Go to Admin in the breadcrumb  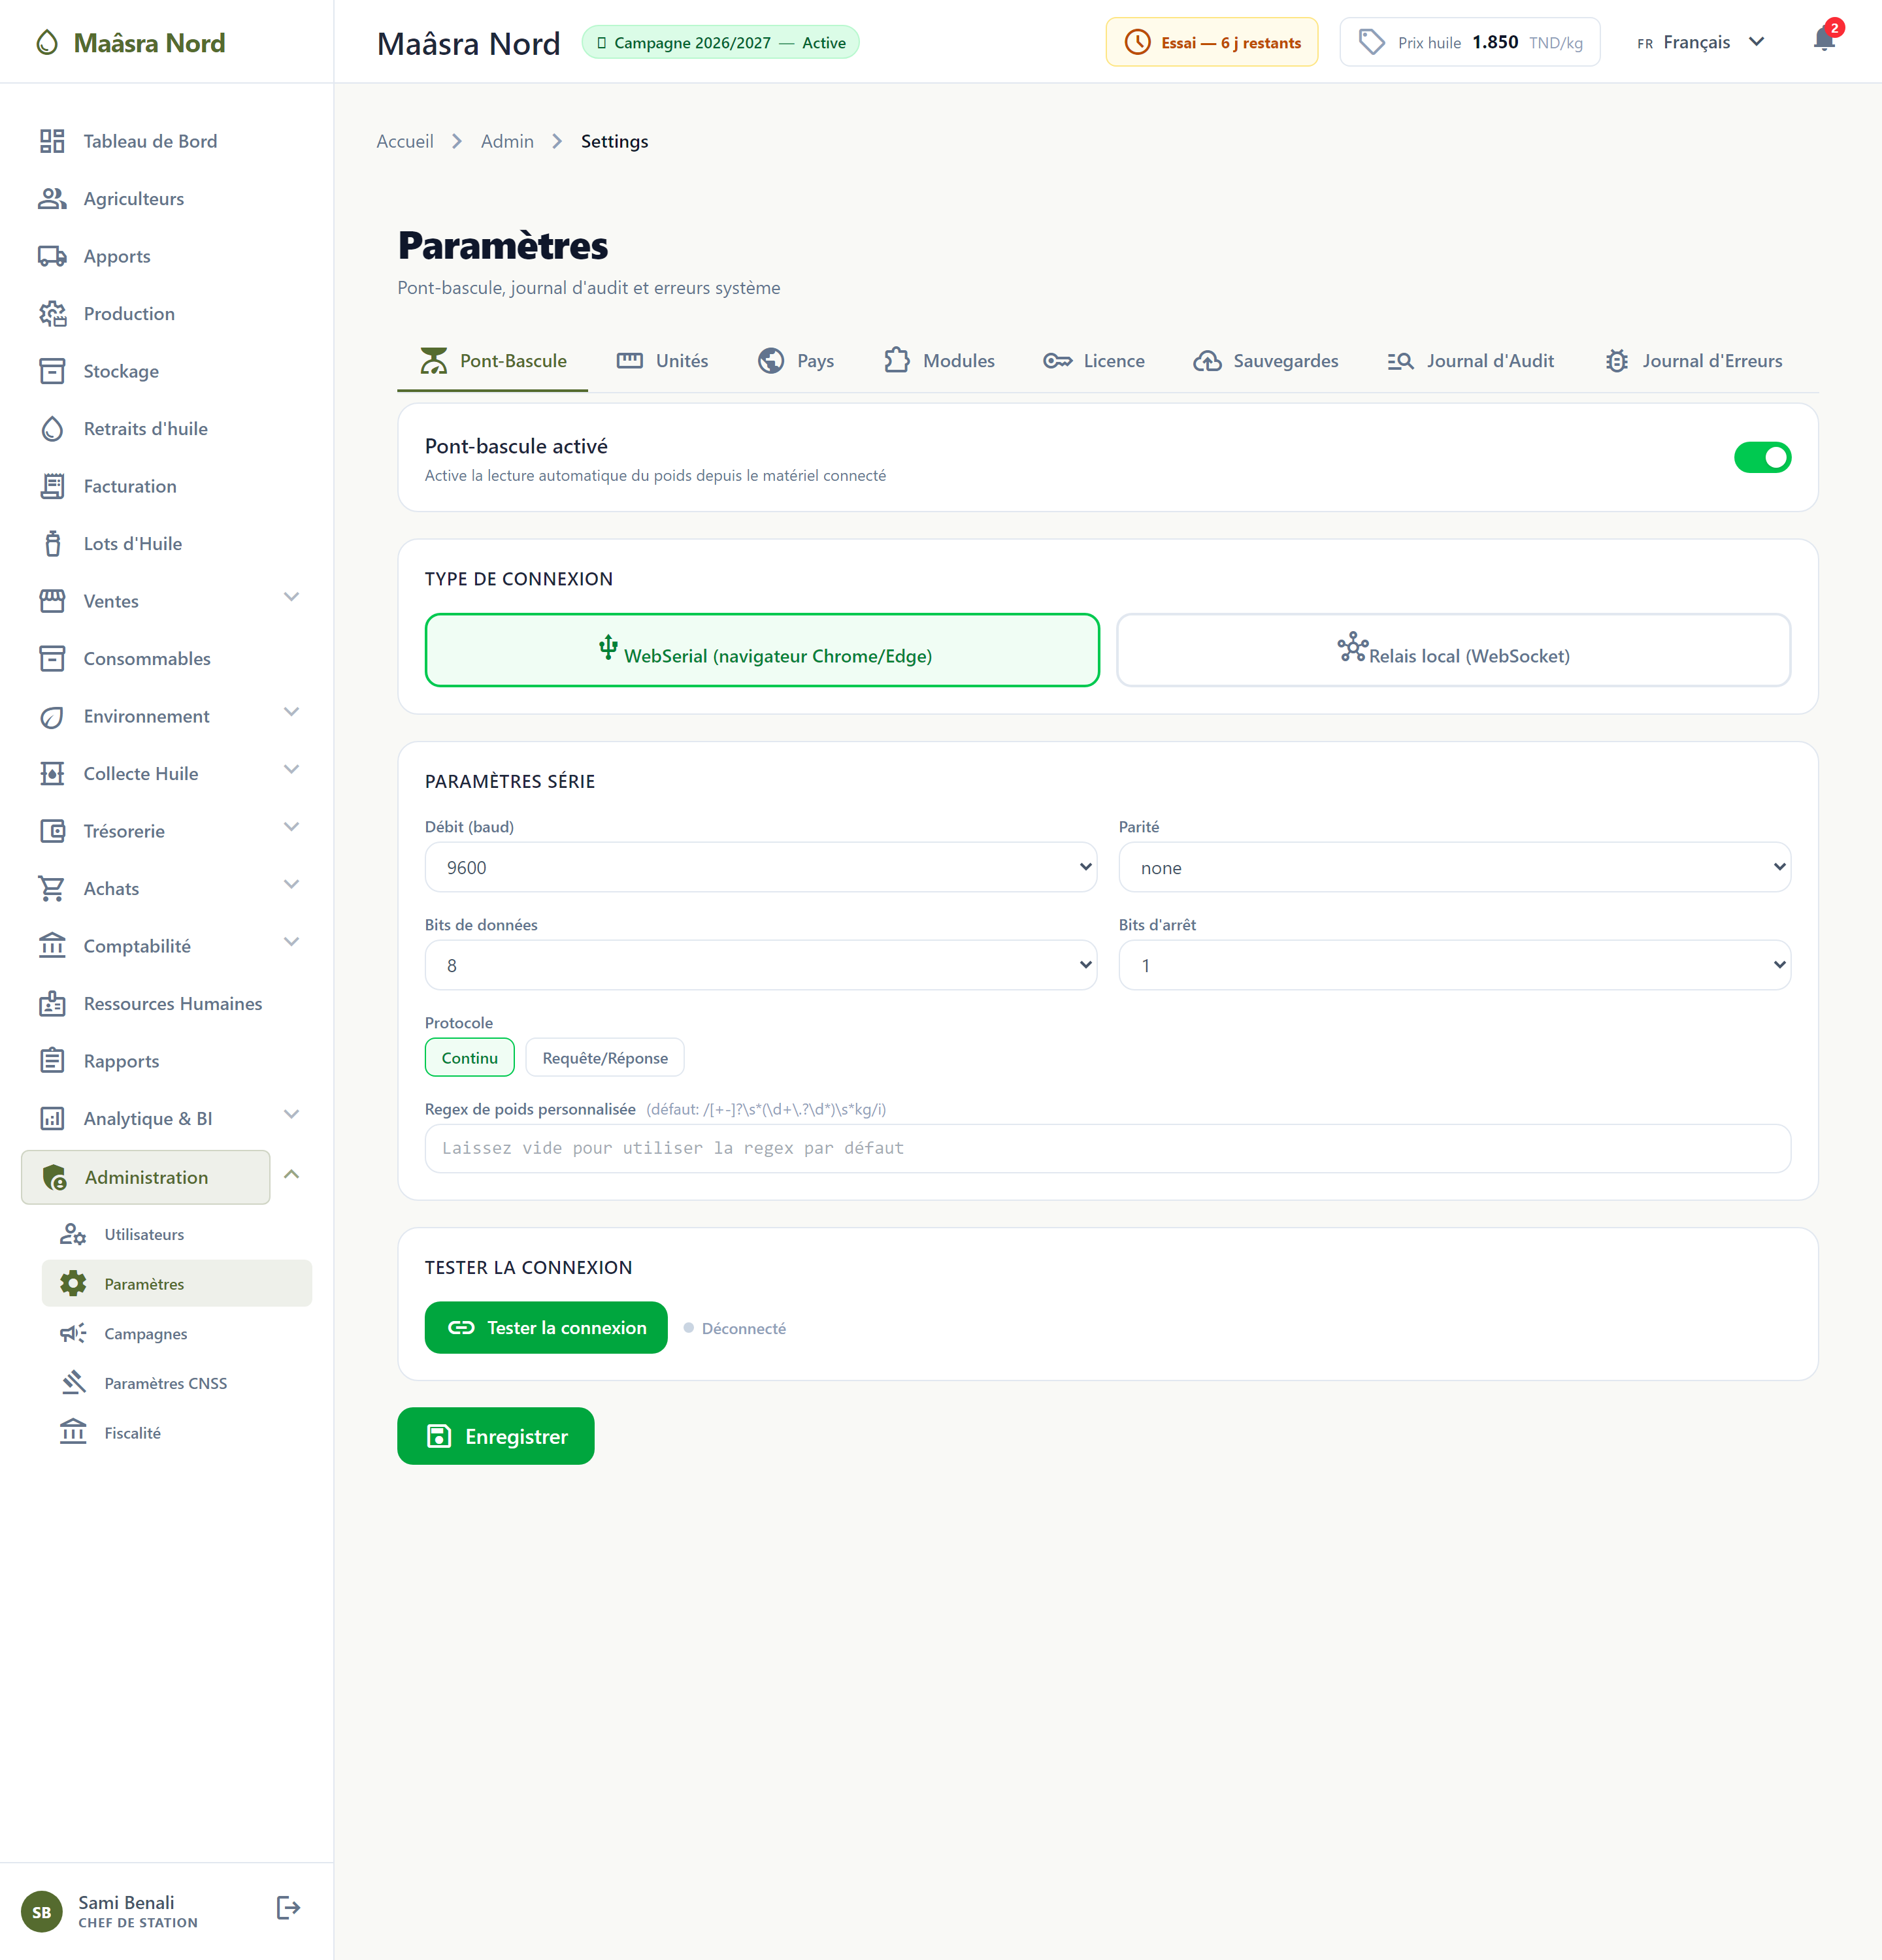coord(507,141)
